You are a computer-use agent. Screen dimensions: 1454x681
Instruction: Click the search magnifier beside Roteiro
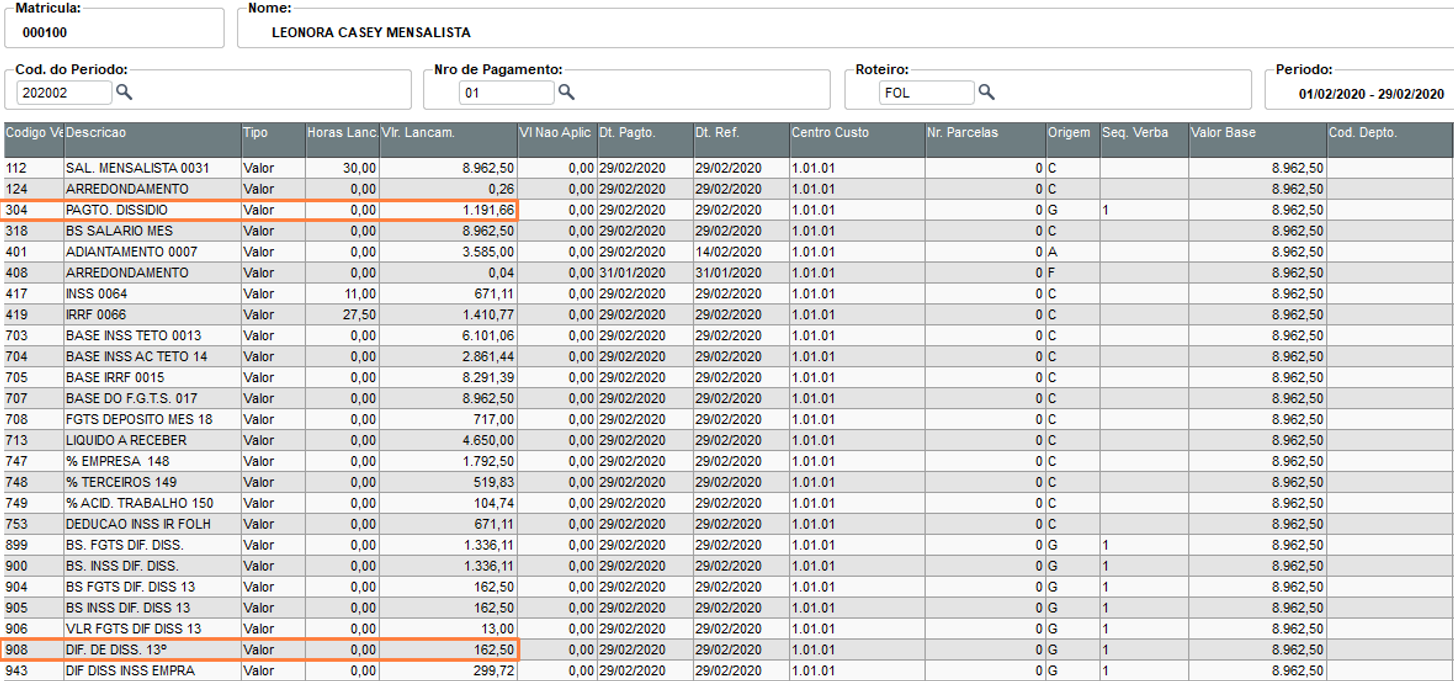(986, 92)
